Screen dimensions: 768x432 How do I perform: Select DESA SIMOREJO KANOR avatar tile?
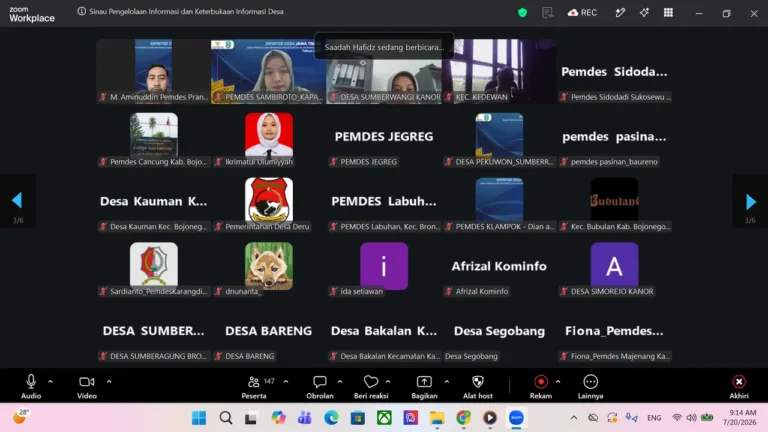(614, 265)
